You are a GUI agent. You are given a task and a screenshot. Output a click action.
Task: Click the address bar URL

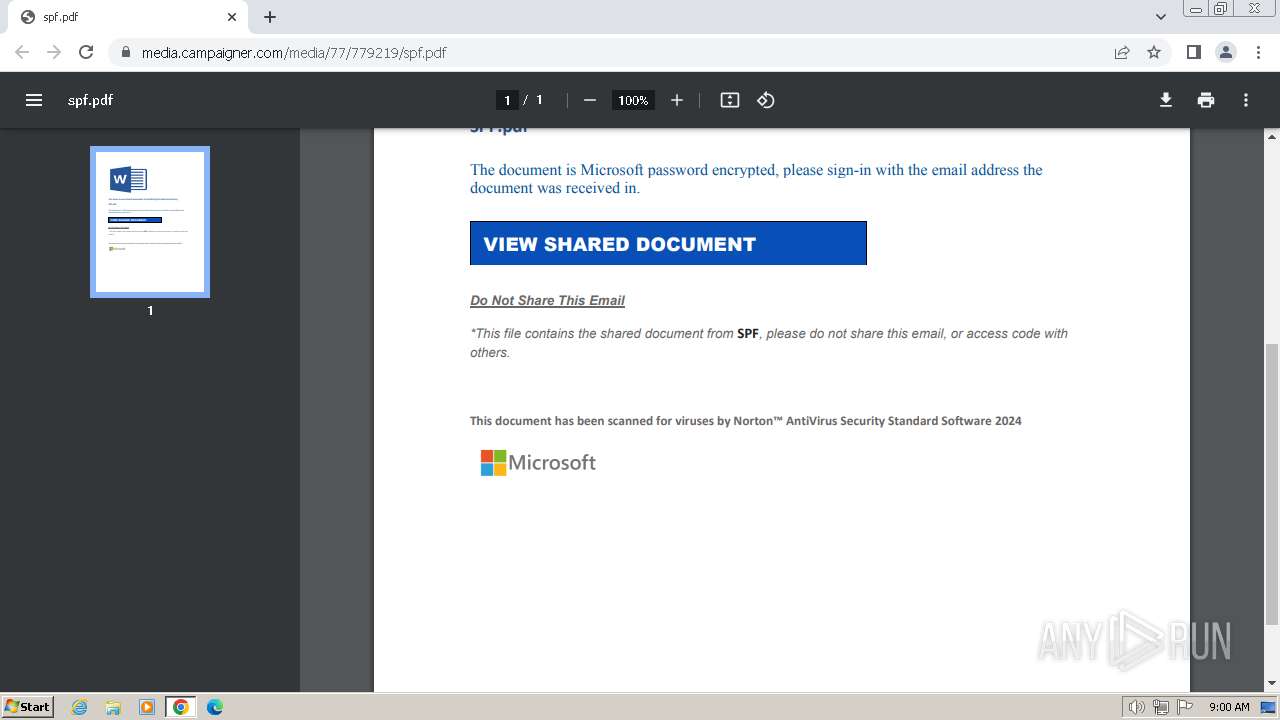[294, 53]
